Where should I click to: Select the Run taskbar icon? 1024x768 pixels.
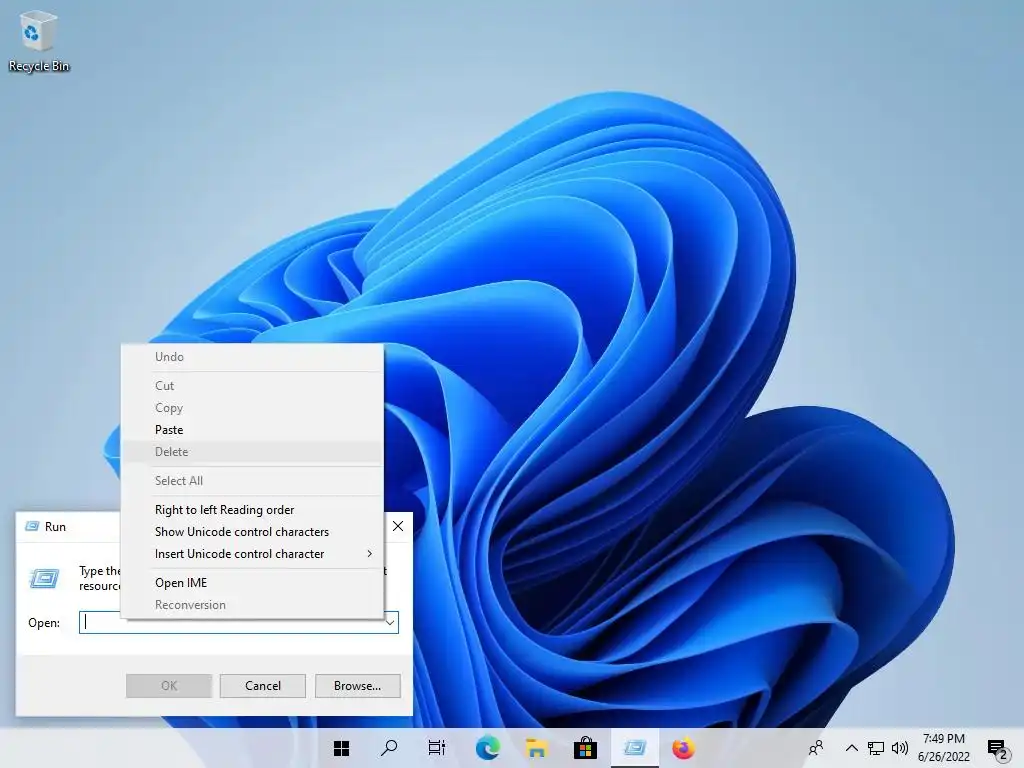tap(635, 748)
